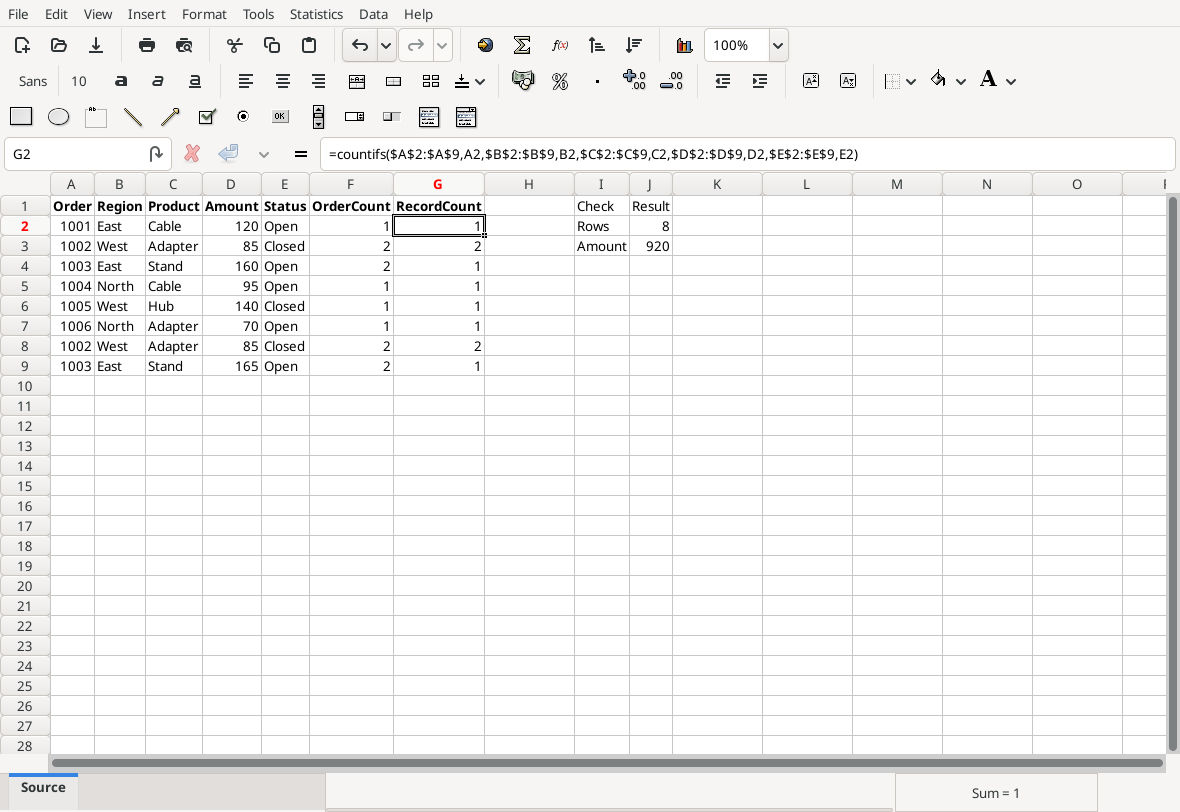
Task: Open an existing file
Action: (x=59, y=45)
